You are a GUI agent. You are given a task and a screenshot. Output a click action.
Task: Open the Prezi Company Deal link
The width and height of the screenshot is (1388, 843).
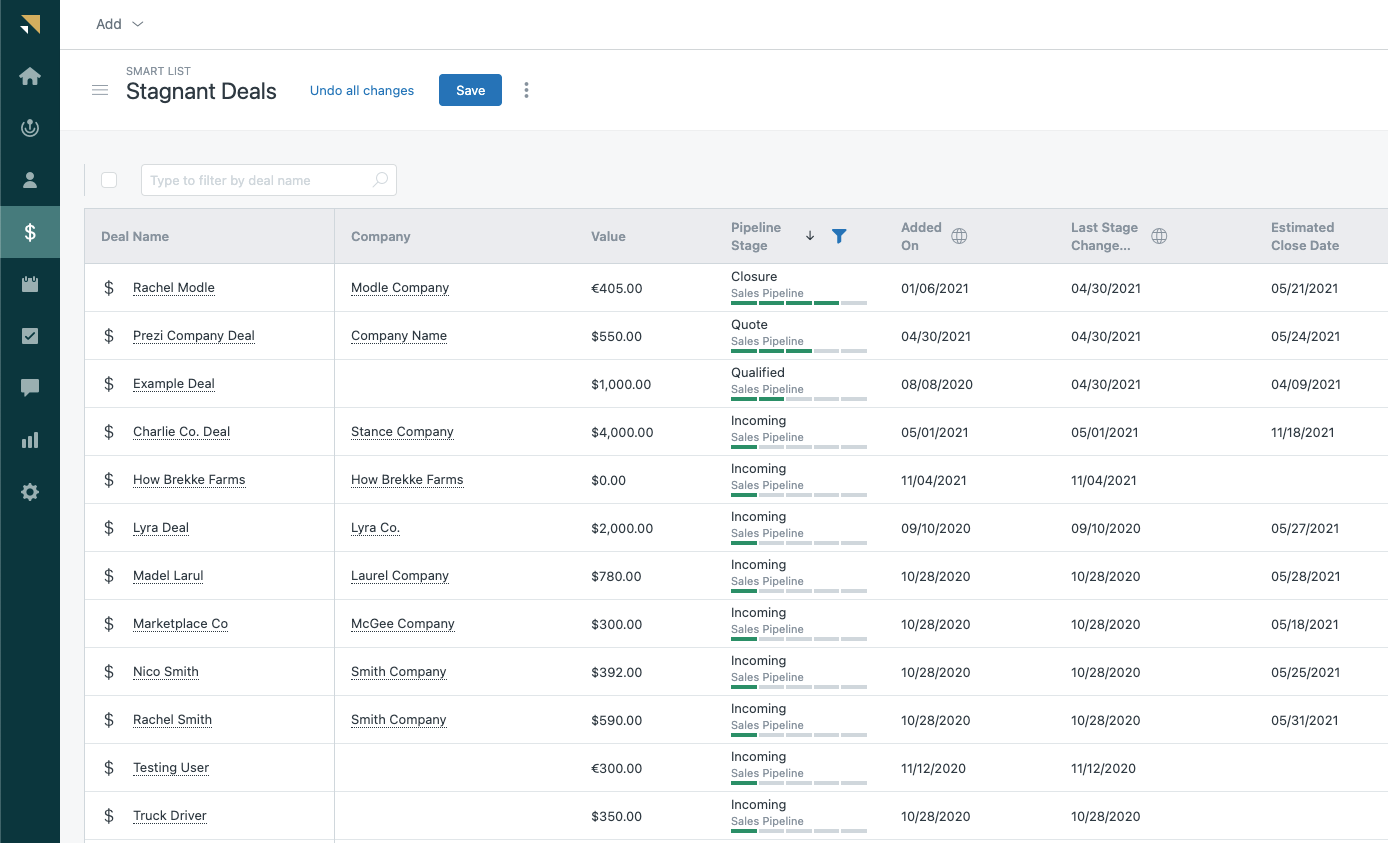[x=194, y=336]
